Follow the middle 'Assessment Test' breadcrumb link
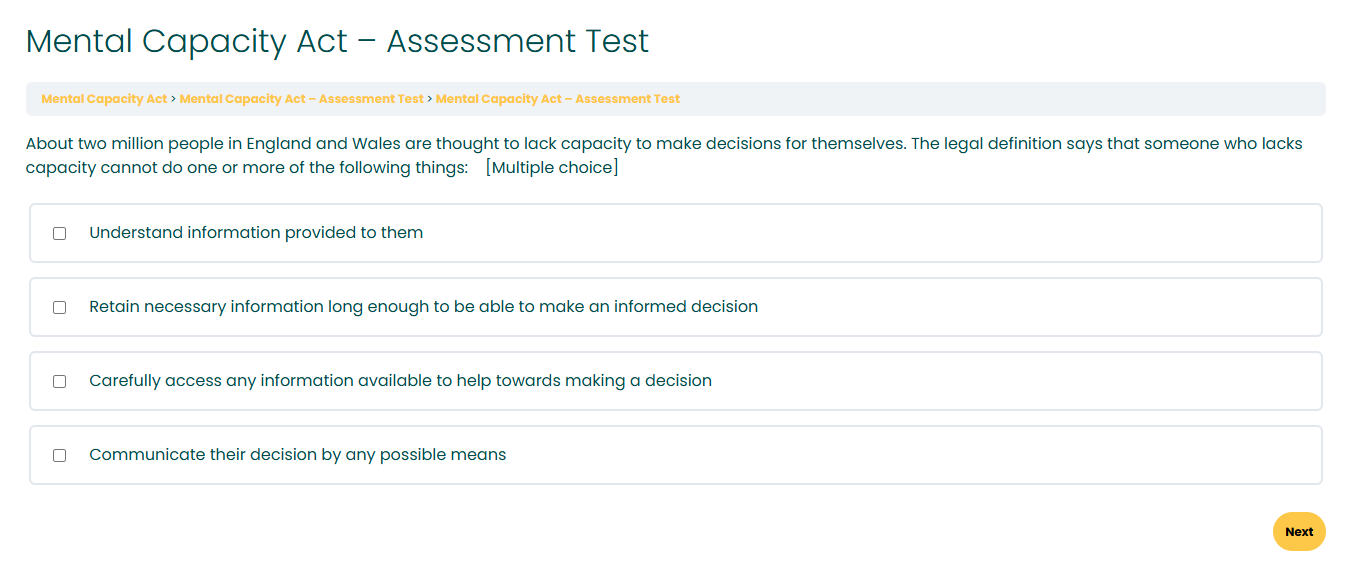Image resolution: width=1357 pixels, height=568 pixels. (302, 99)
